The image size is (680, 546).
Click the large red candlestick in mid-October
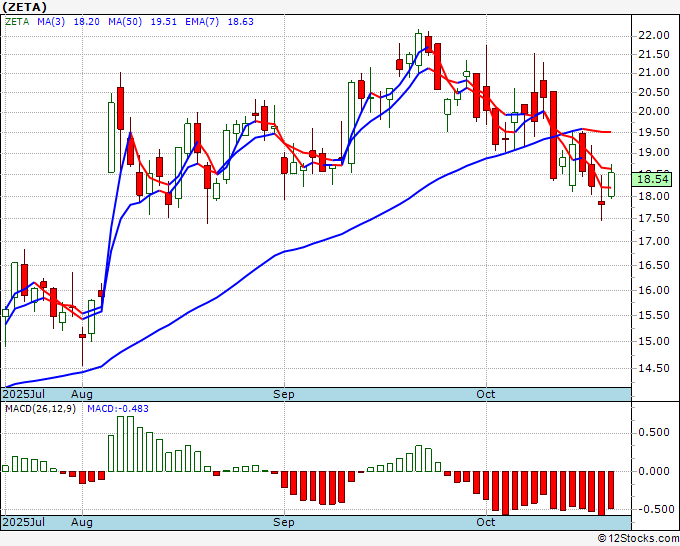[x=553, y=135]
